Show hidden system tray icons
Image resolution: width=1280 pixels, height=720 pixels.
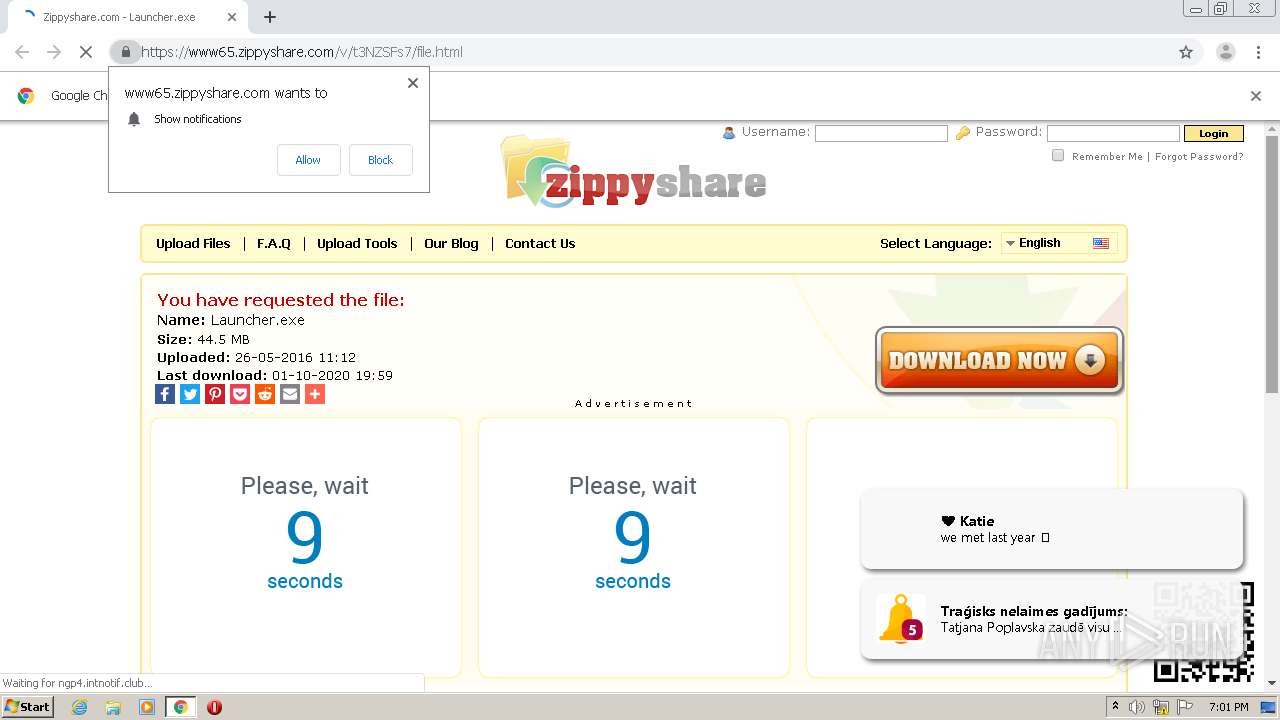click(1115, 707)
